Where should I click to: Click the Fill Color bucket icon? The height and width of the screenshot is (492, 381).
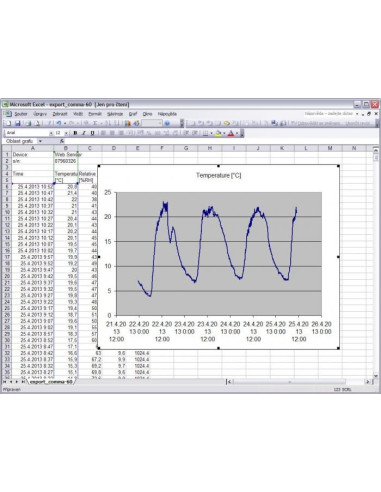[218, 133]
